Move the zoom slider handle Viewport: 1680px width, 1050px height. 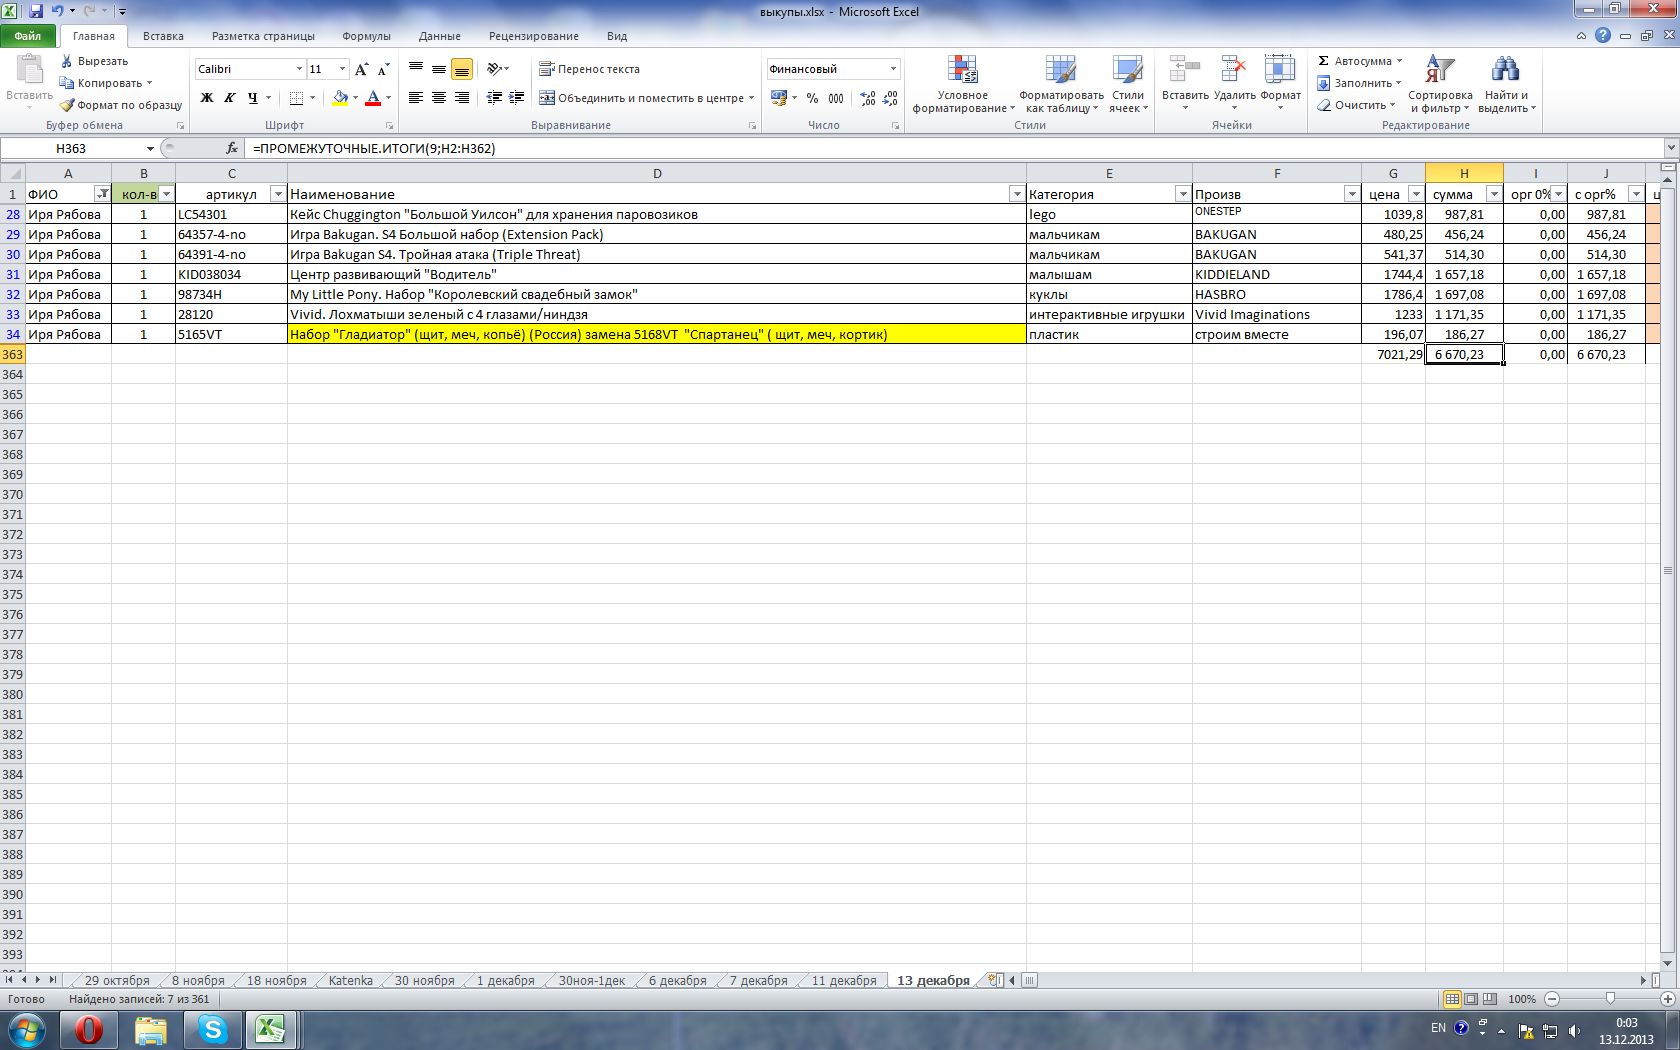[x=1610, y=999]
